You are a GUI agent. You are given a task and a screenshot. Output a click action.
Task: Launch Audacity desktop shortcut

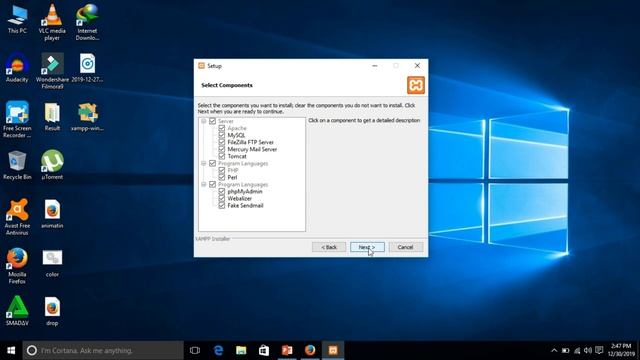click(17, 68)
